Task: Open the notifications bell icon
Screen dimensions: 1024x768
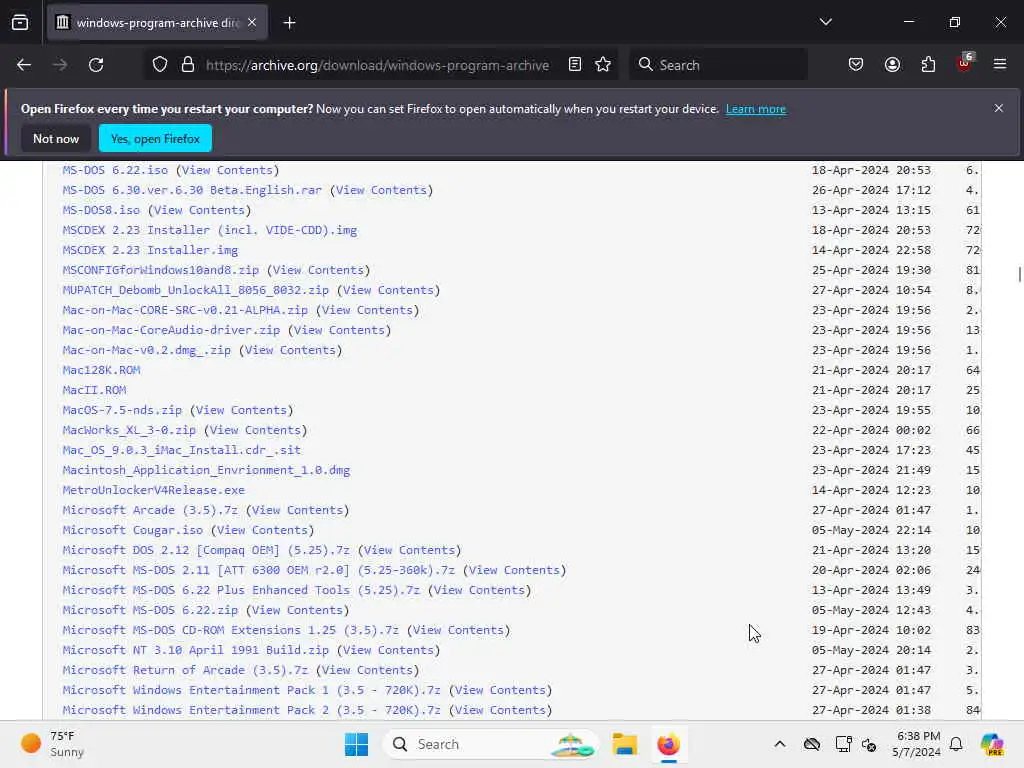Action: point(956,744)
